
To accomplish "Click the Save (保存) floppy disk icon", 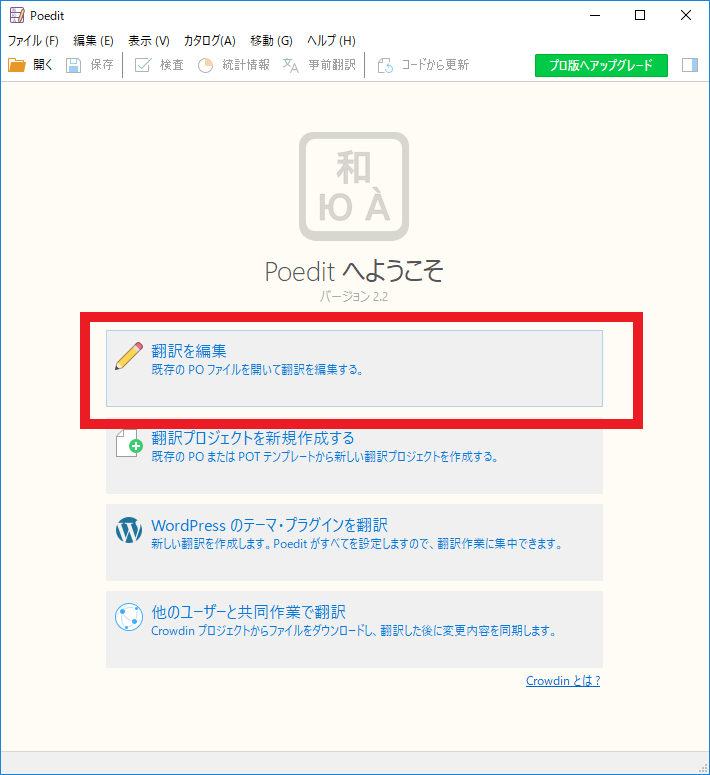I will tap(74, 65).
